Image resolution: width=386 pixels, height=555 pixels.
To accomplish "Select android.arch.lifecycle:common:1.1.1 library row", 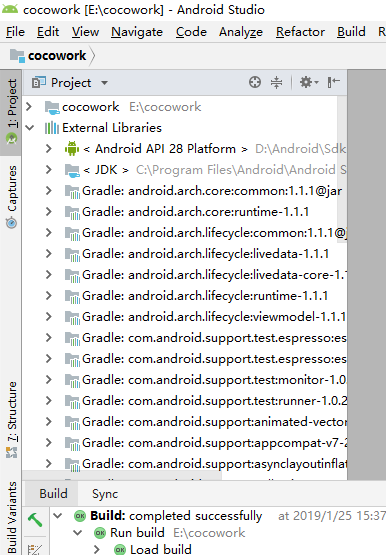I will coord(184,233).
